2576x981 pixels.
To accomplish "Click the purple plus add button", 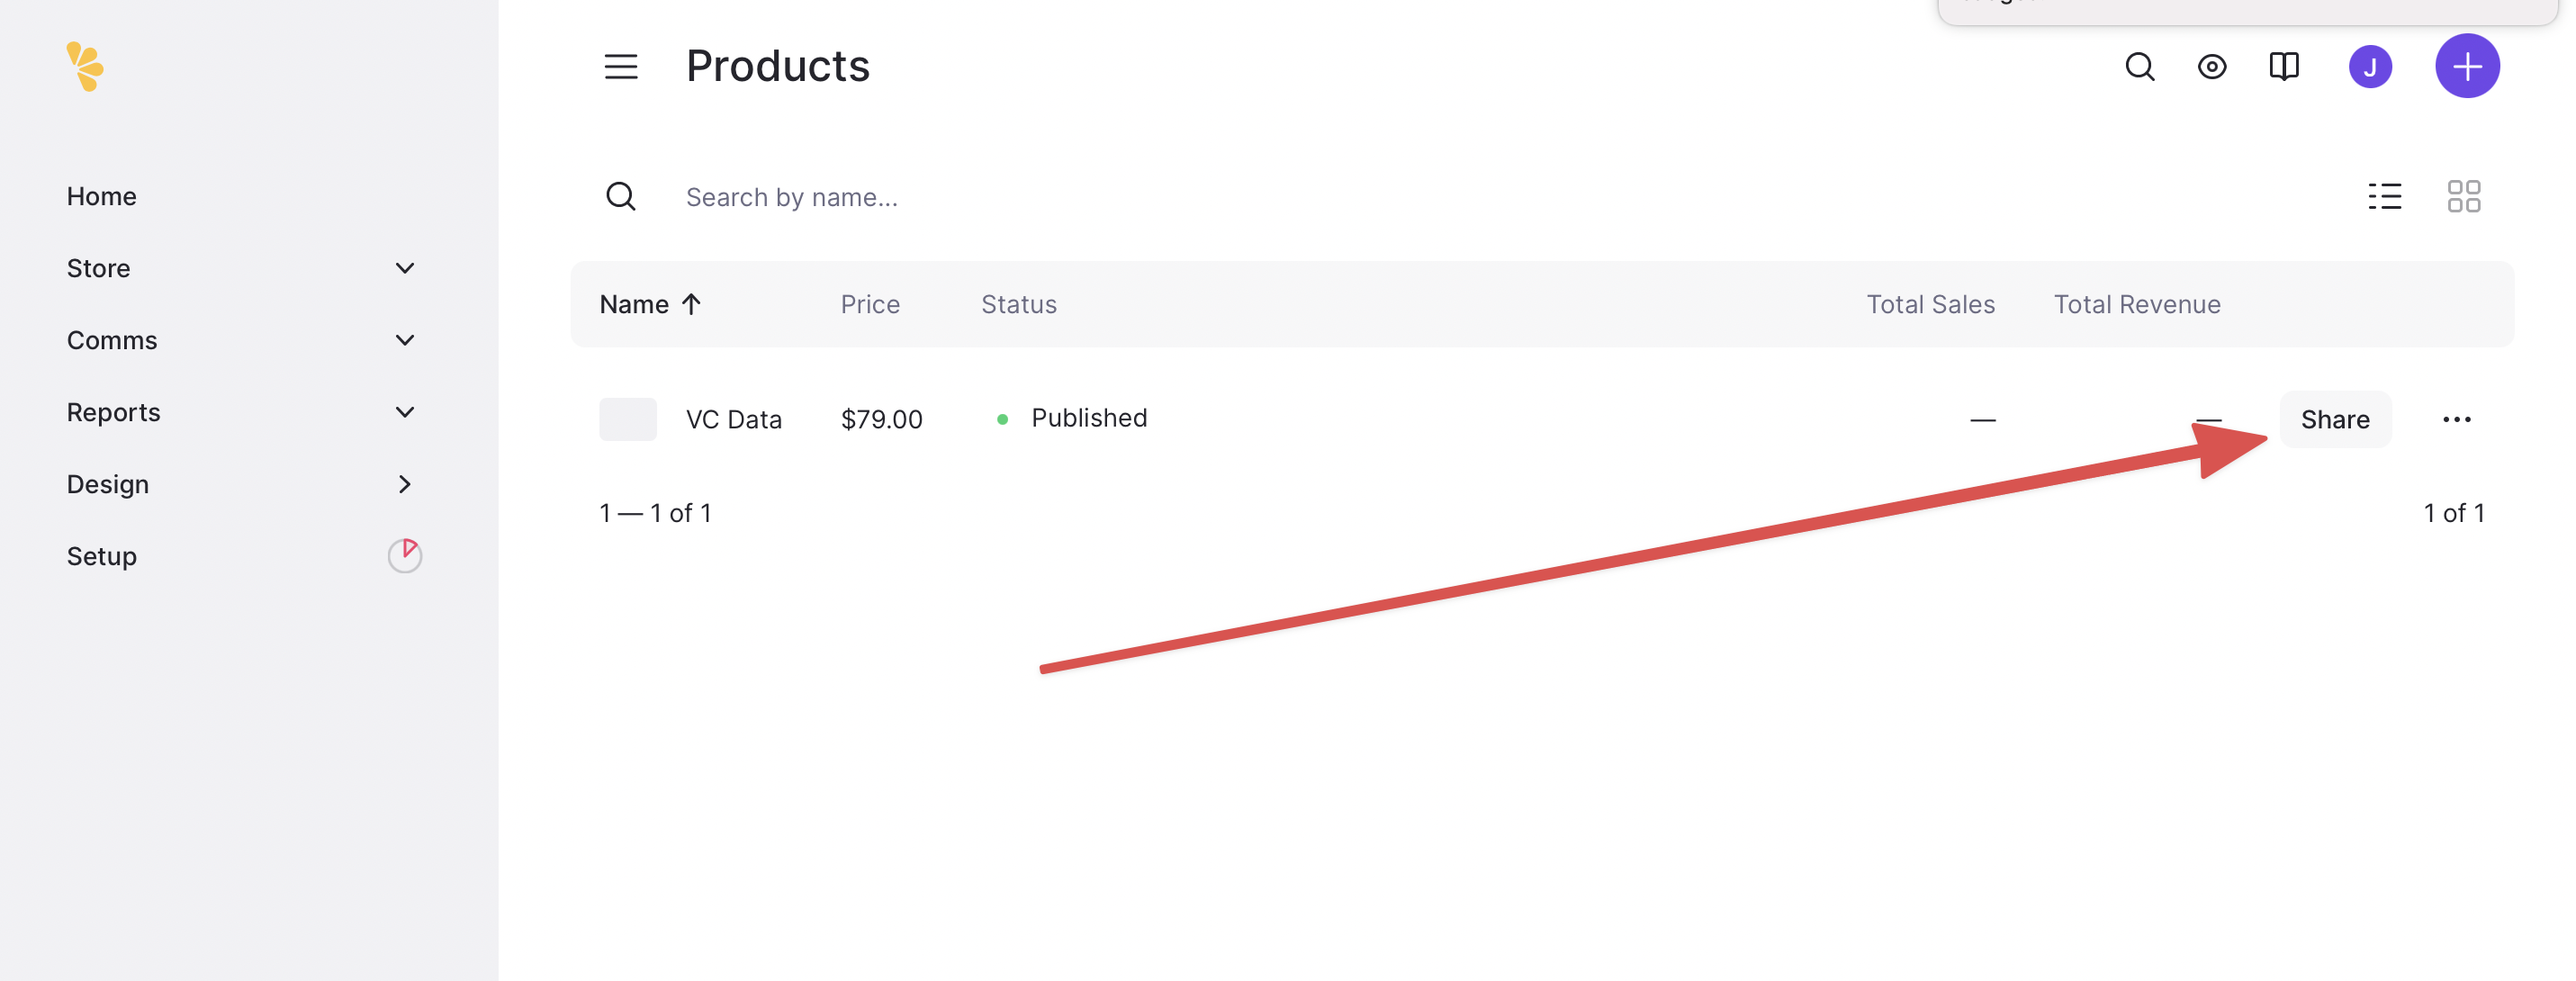I will [x=2466, y=66].
